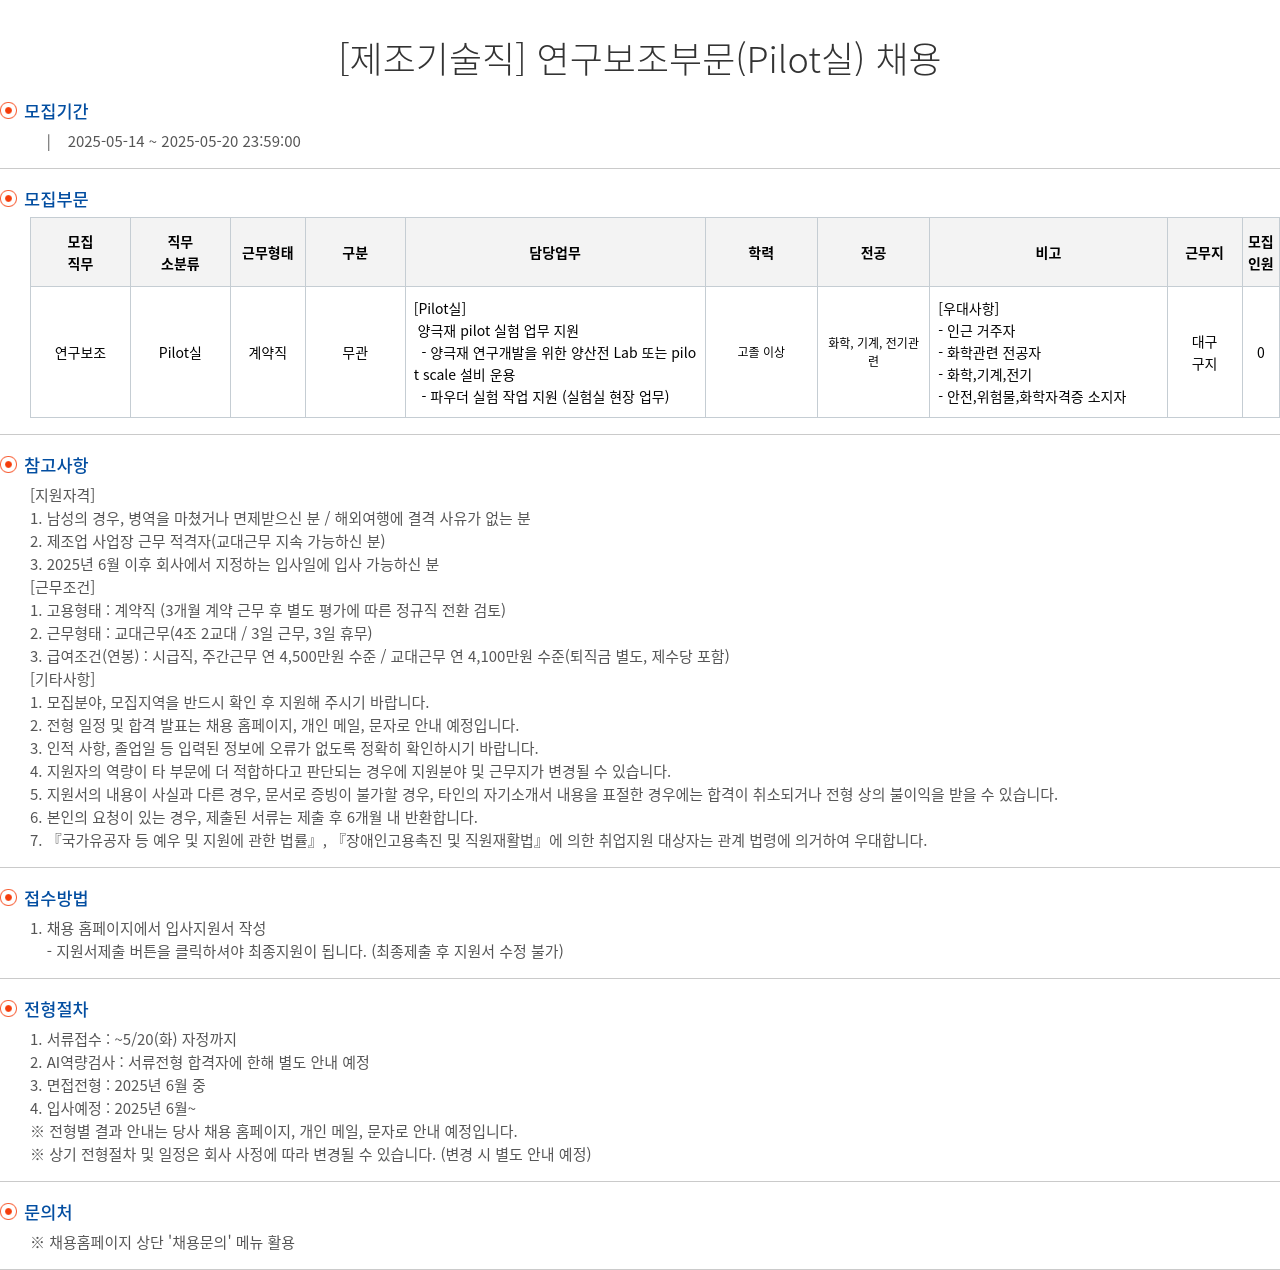Select the 고졸 이상 cell

761,352
